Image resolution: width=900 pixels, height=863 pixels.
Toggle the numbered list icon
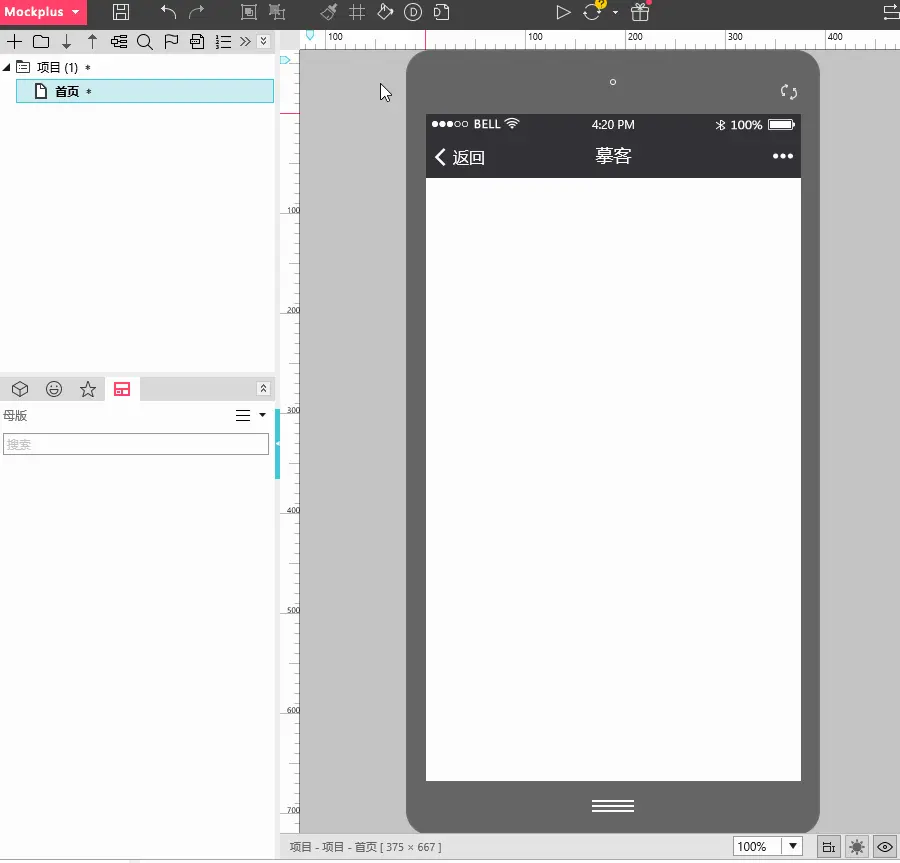click(x=223, y=41)
